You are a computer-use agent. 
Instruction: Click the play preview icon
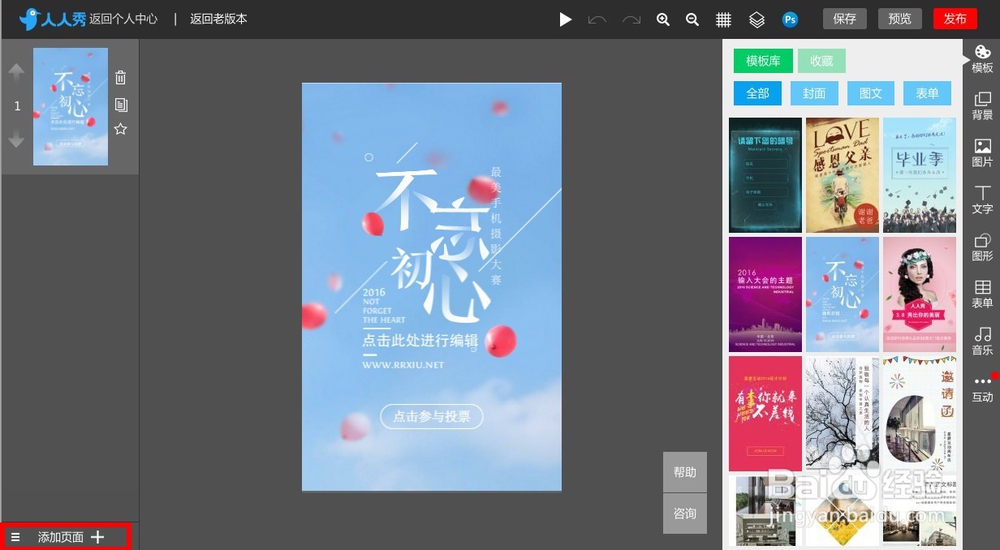point(565,20)
